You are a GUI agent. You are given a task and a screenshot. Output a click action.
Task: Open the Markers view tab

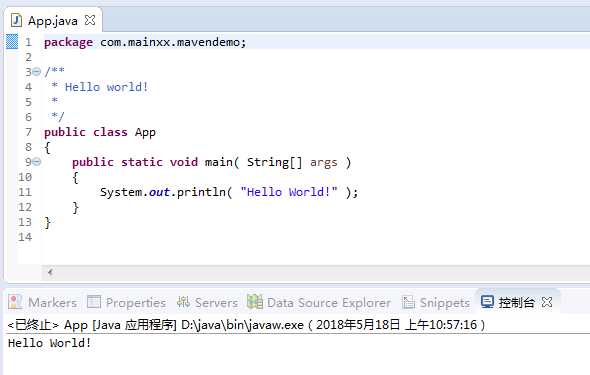click(43, 302)
